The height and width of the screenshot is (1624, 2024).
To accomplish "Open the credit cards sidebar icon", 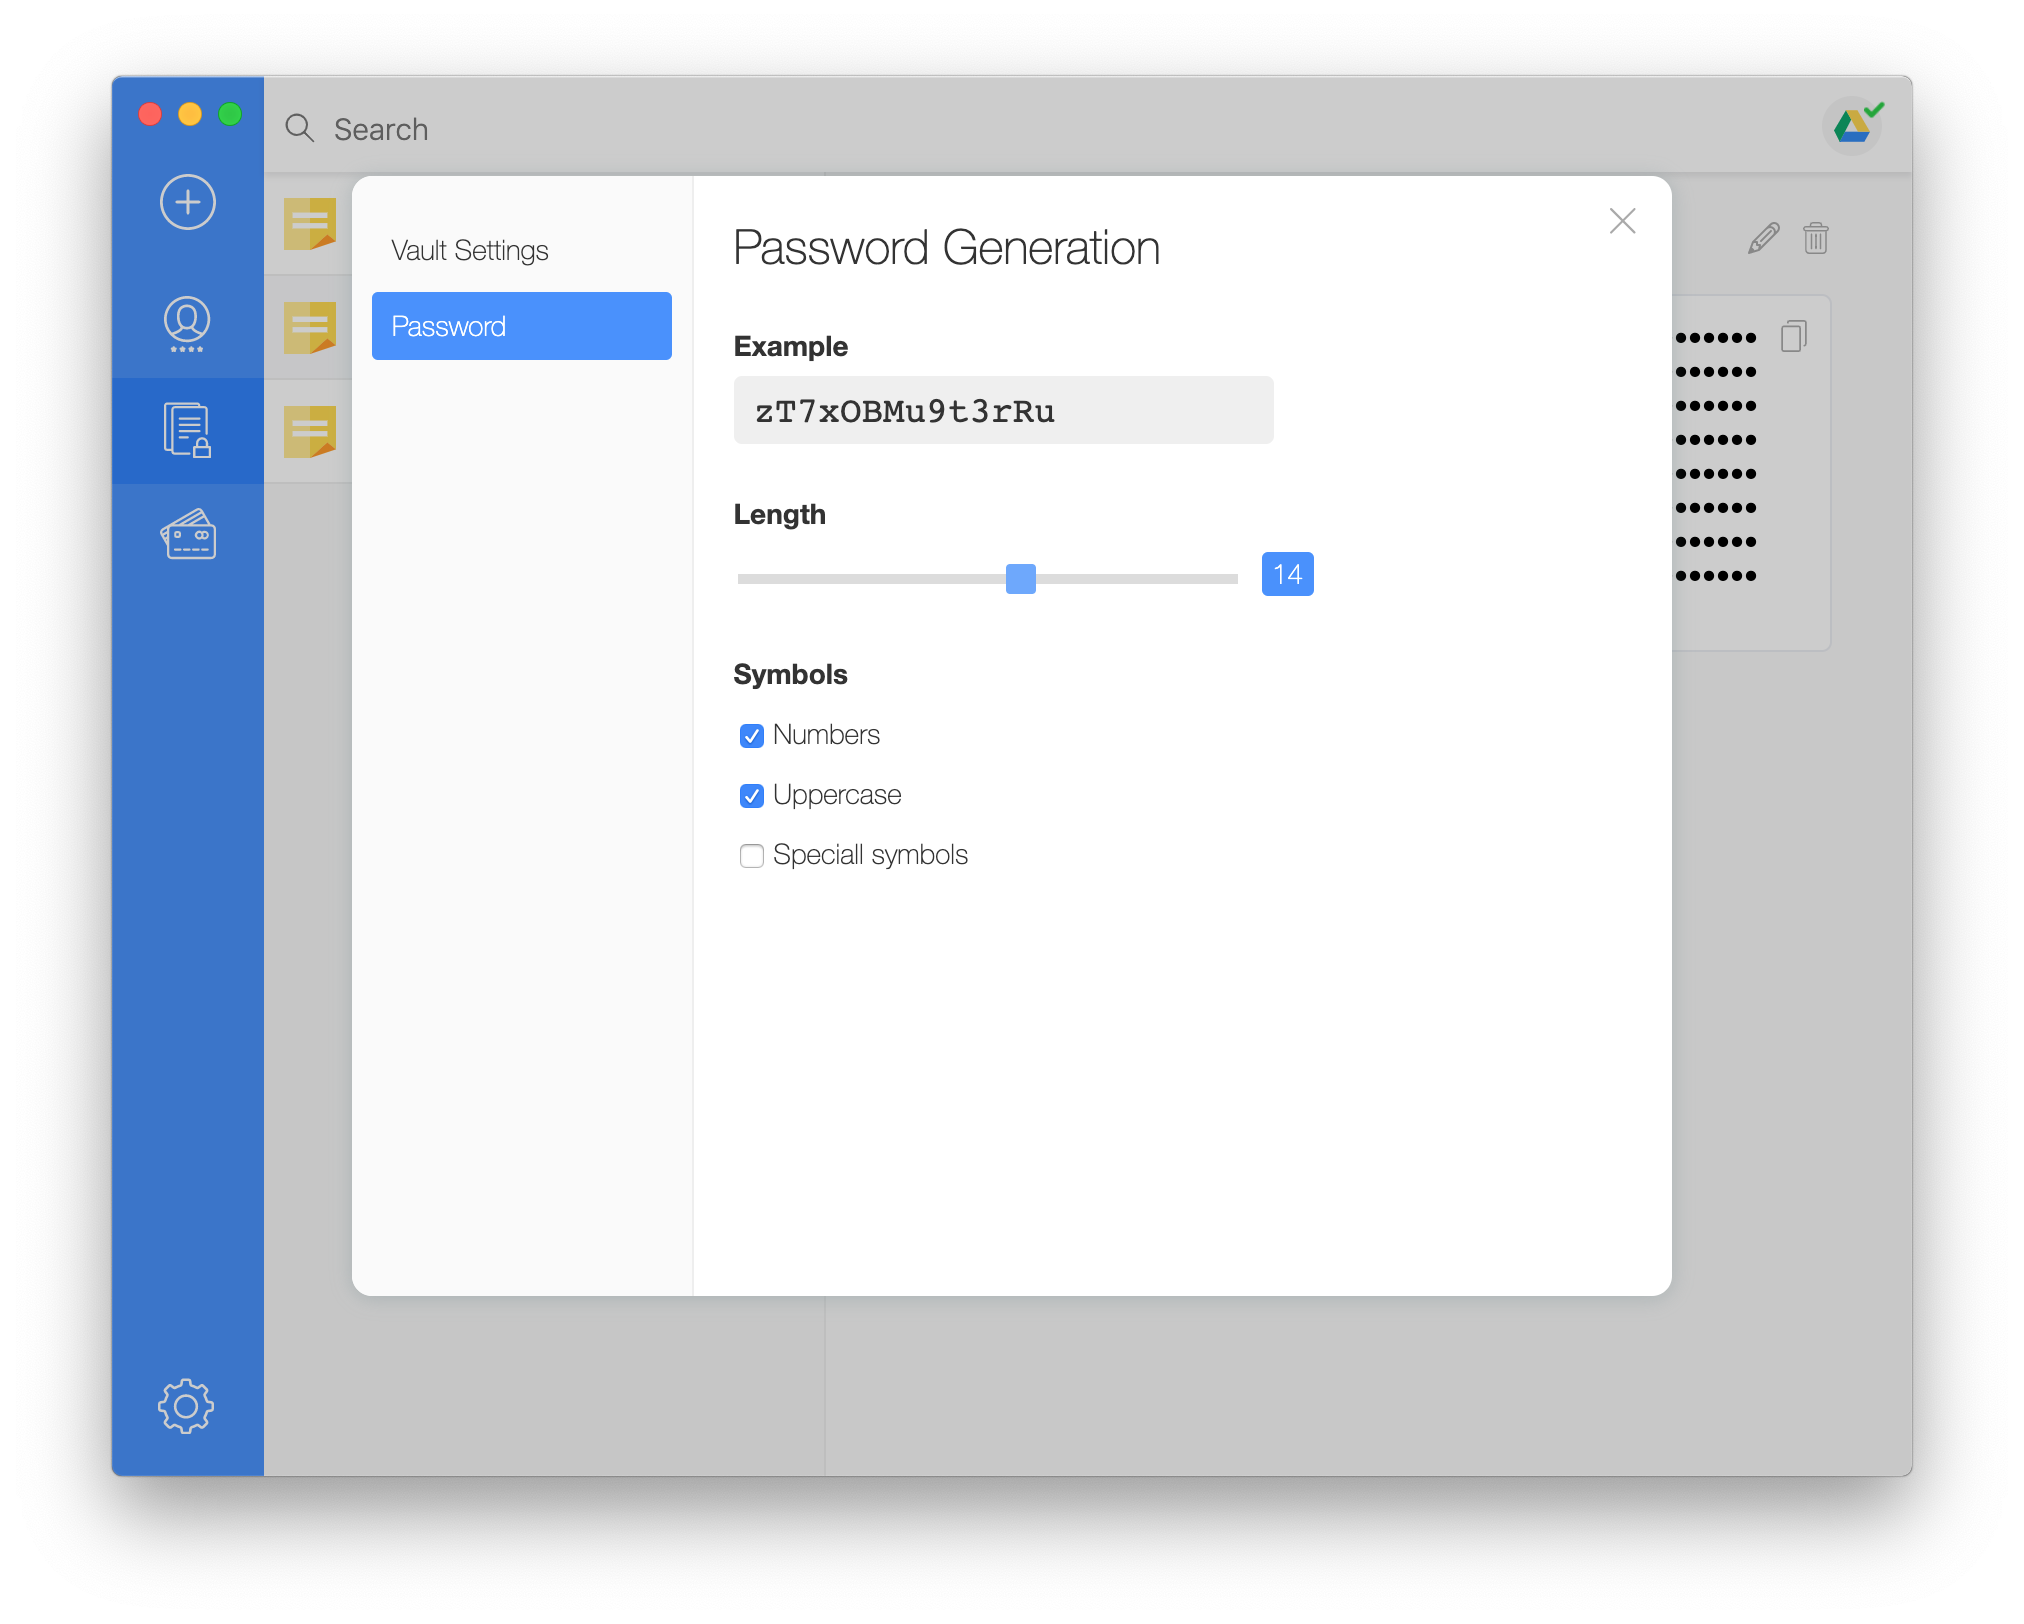I will pos(188,535).
